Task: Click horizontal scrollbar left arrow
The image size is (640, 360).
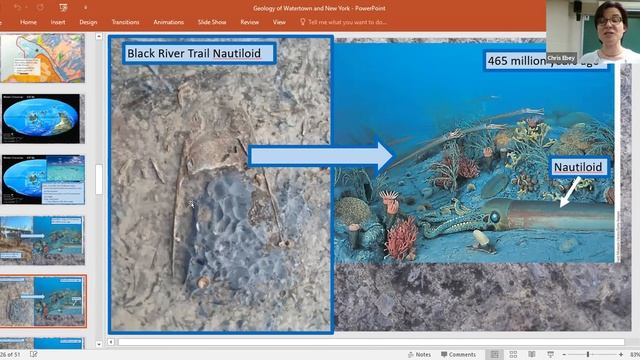Action: point(111,342)
